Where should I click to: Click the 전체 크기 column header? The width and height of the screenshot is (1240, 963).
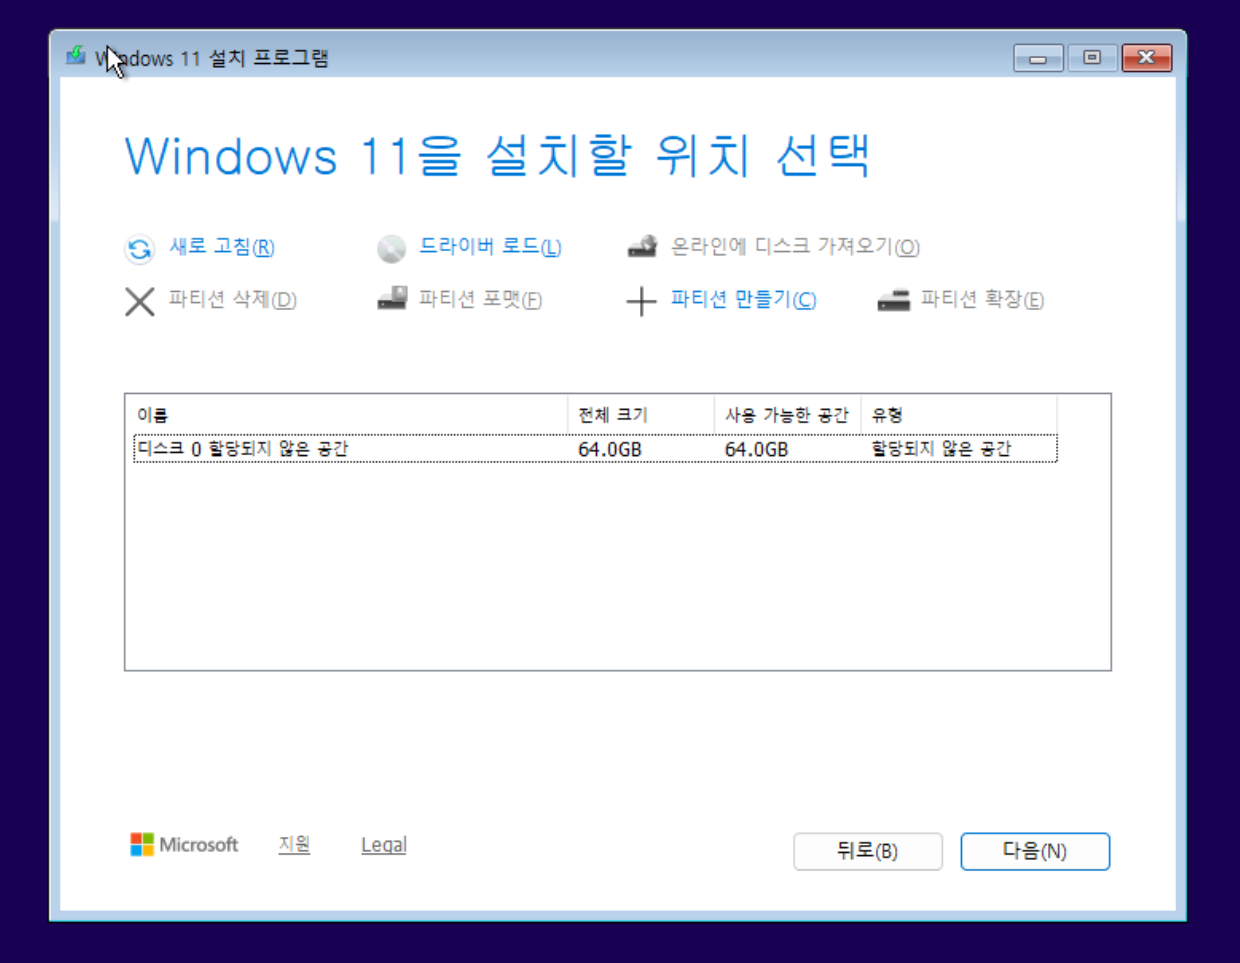[640, 415]
